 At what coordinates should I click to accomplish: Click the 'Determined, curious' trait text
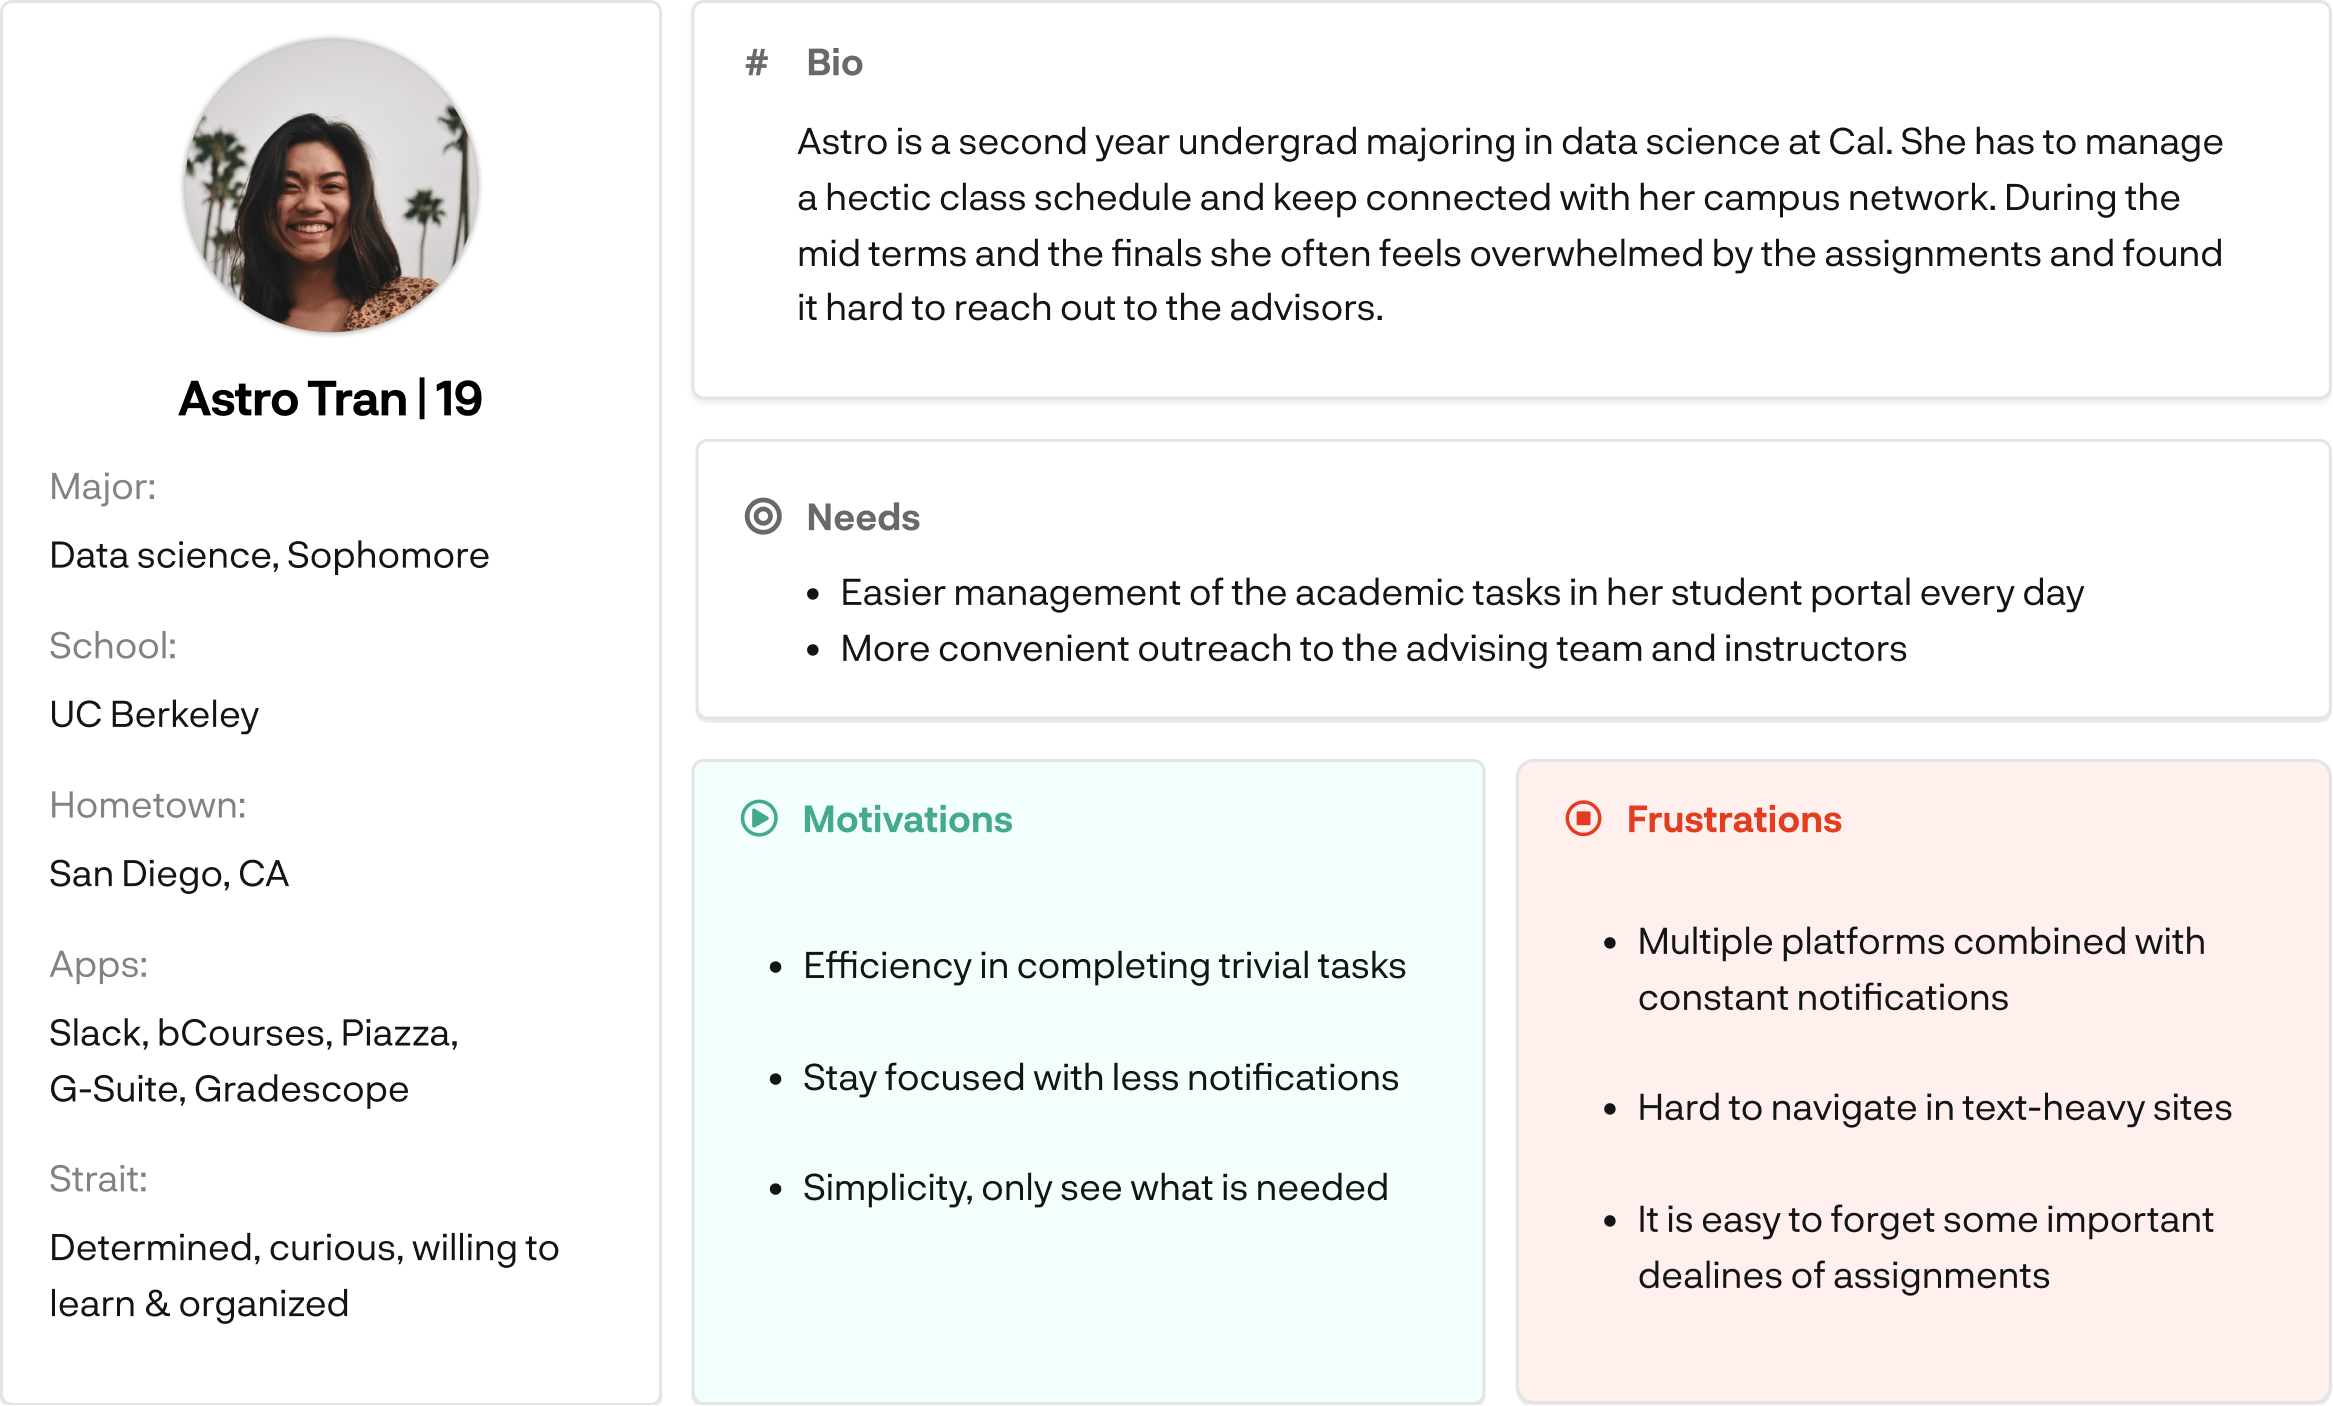point(303,1275)
